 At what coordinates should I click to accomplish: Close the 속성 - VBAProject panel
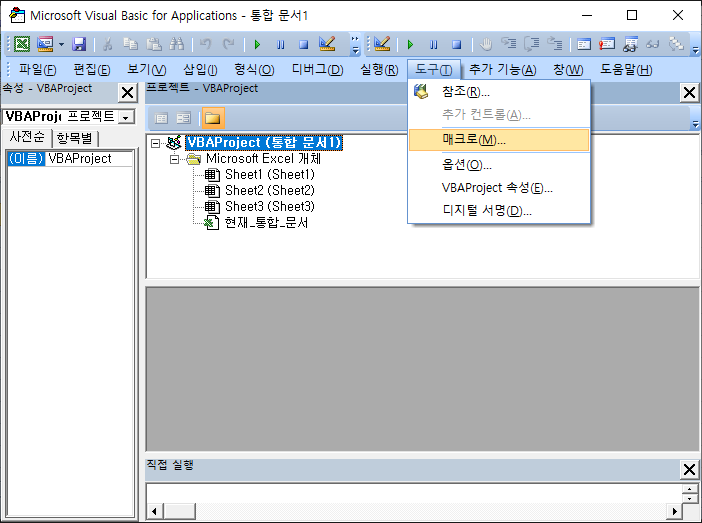[128, 93]
